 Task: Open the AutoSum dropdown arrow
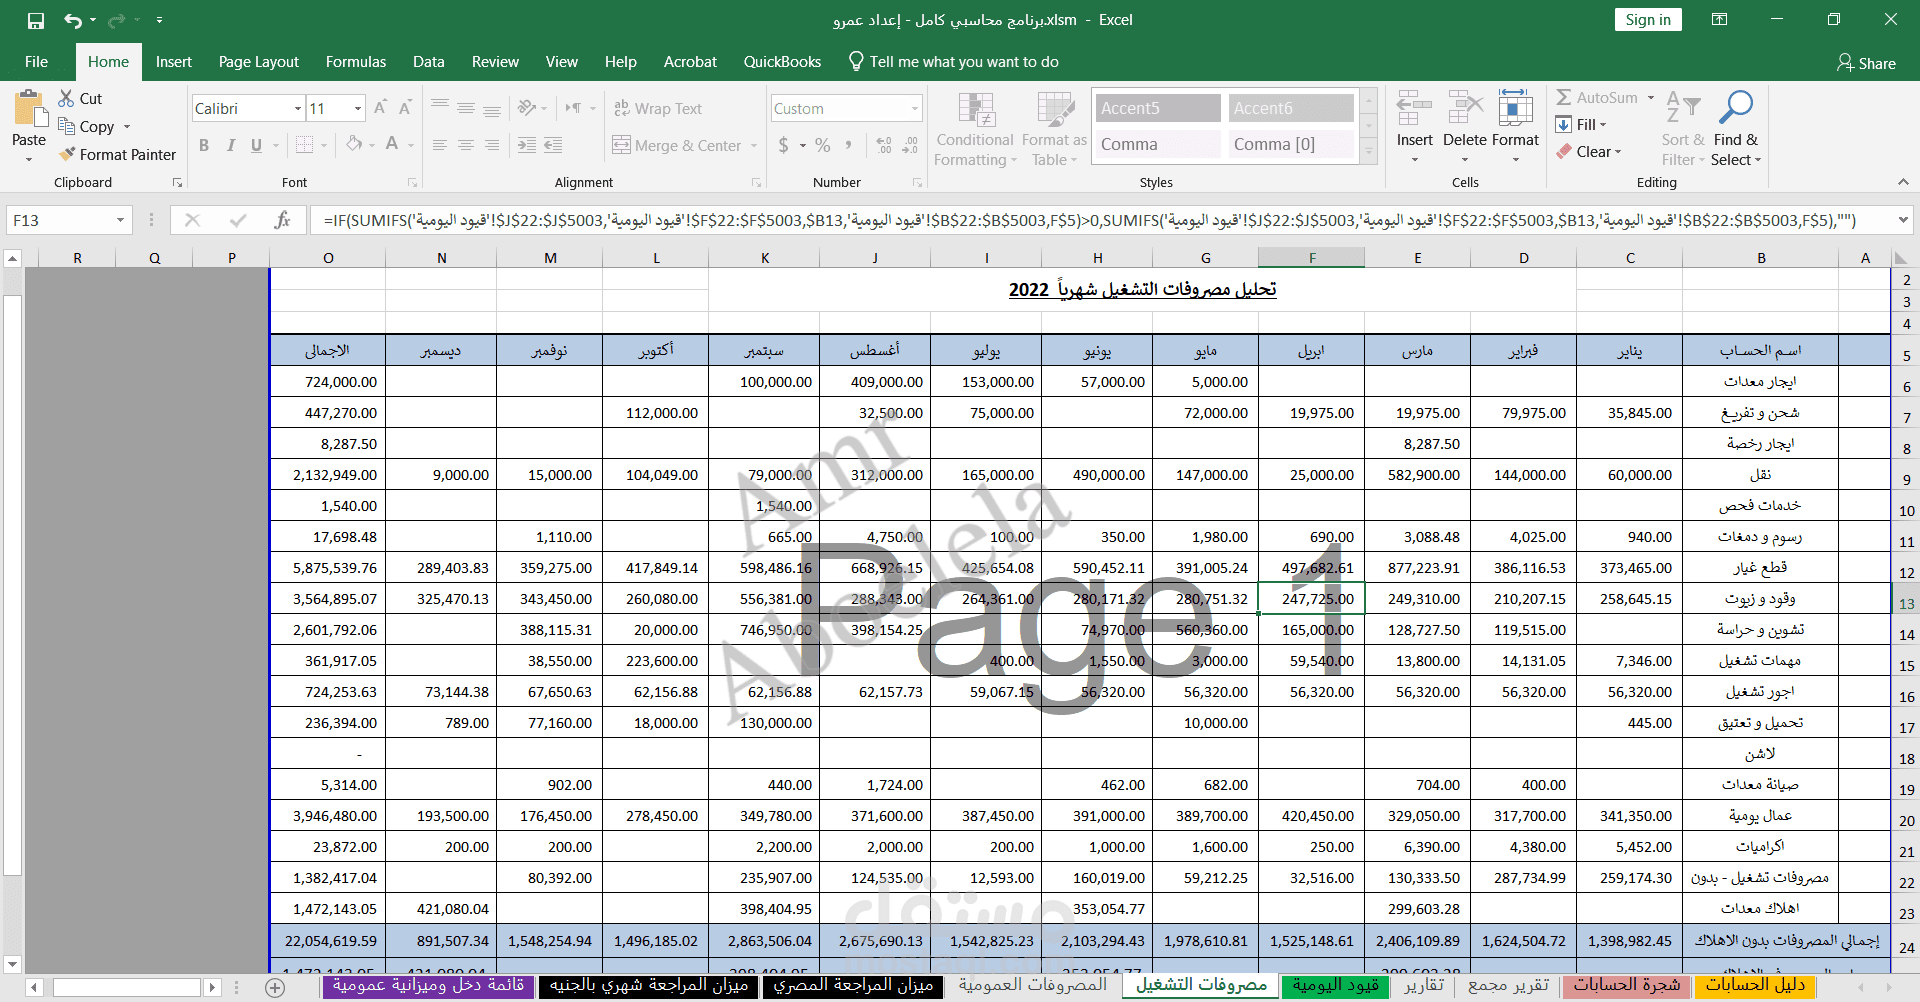click(x=1651, y=97)
